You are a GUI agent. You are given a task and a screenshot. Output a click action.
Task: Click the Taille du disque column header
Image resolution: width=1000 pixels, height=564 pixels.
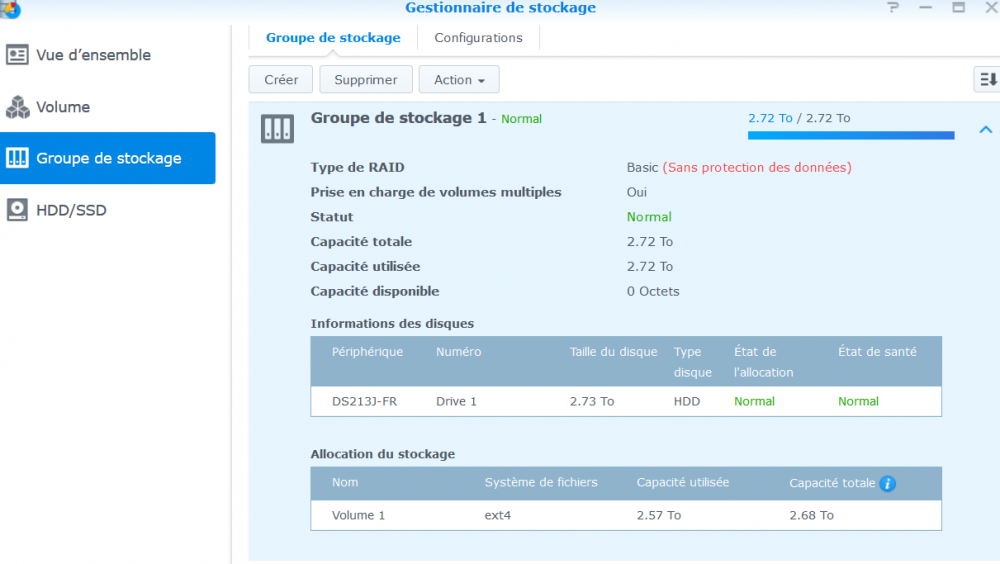(x=614, y=352)
